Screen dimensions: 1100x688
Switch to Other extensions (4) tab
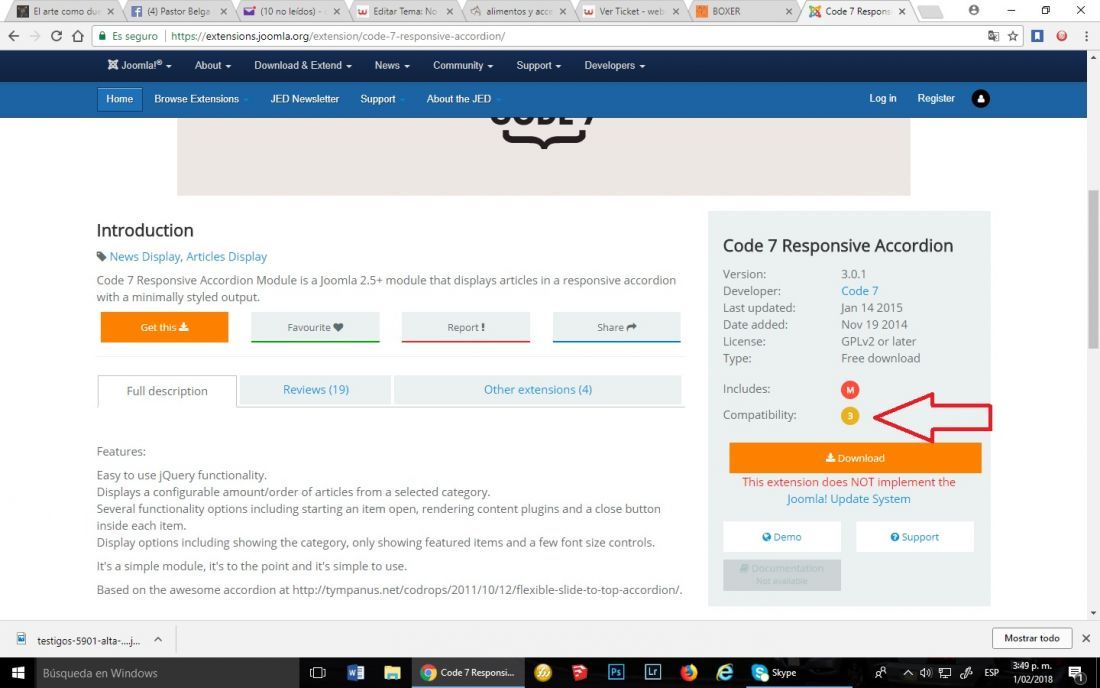click(537, 390)
